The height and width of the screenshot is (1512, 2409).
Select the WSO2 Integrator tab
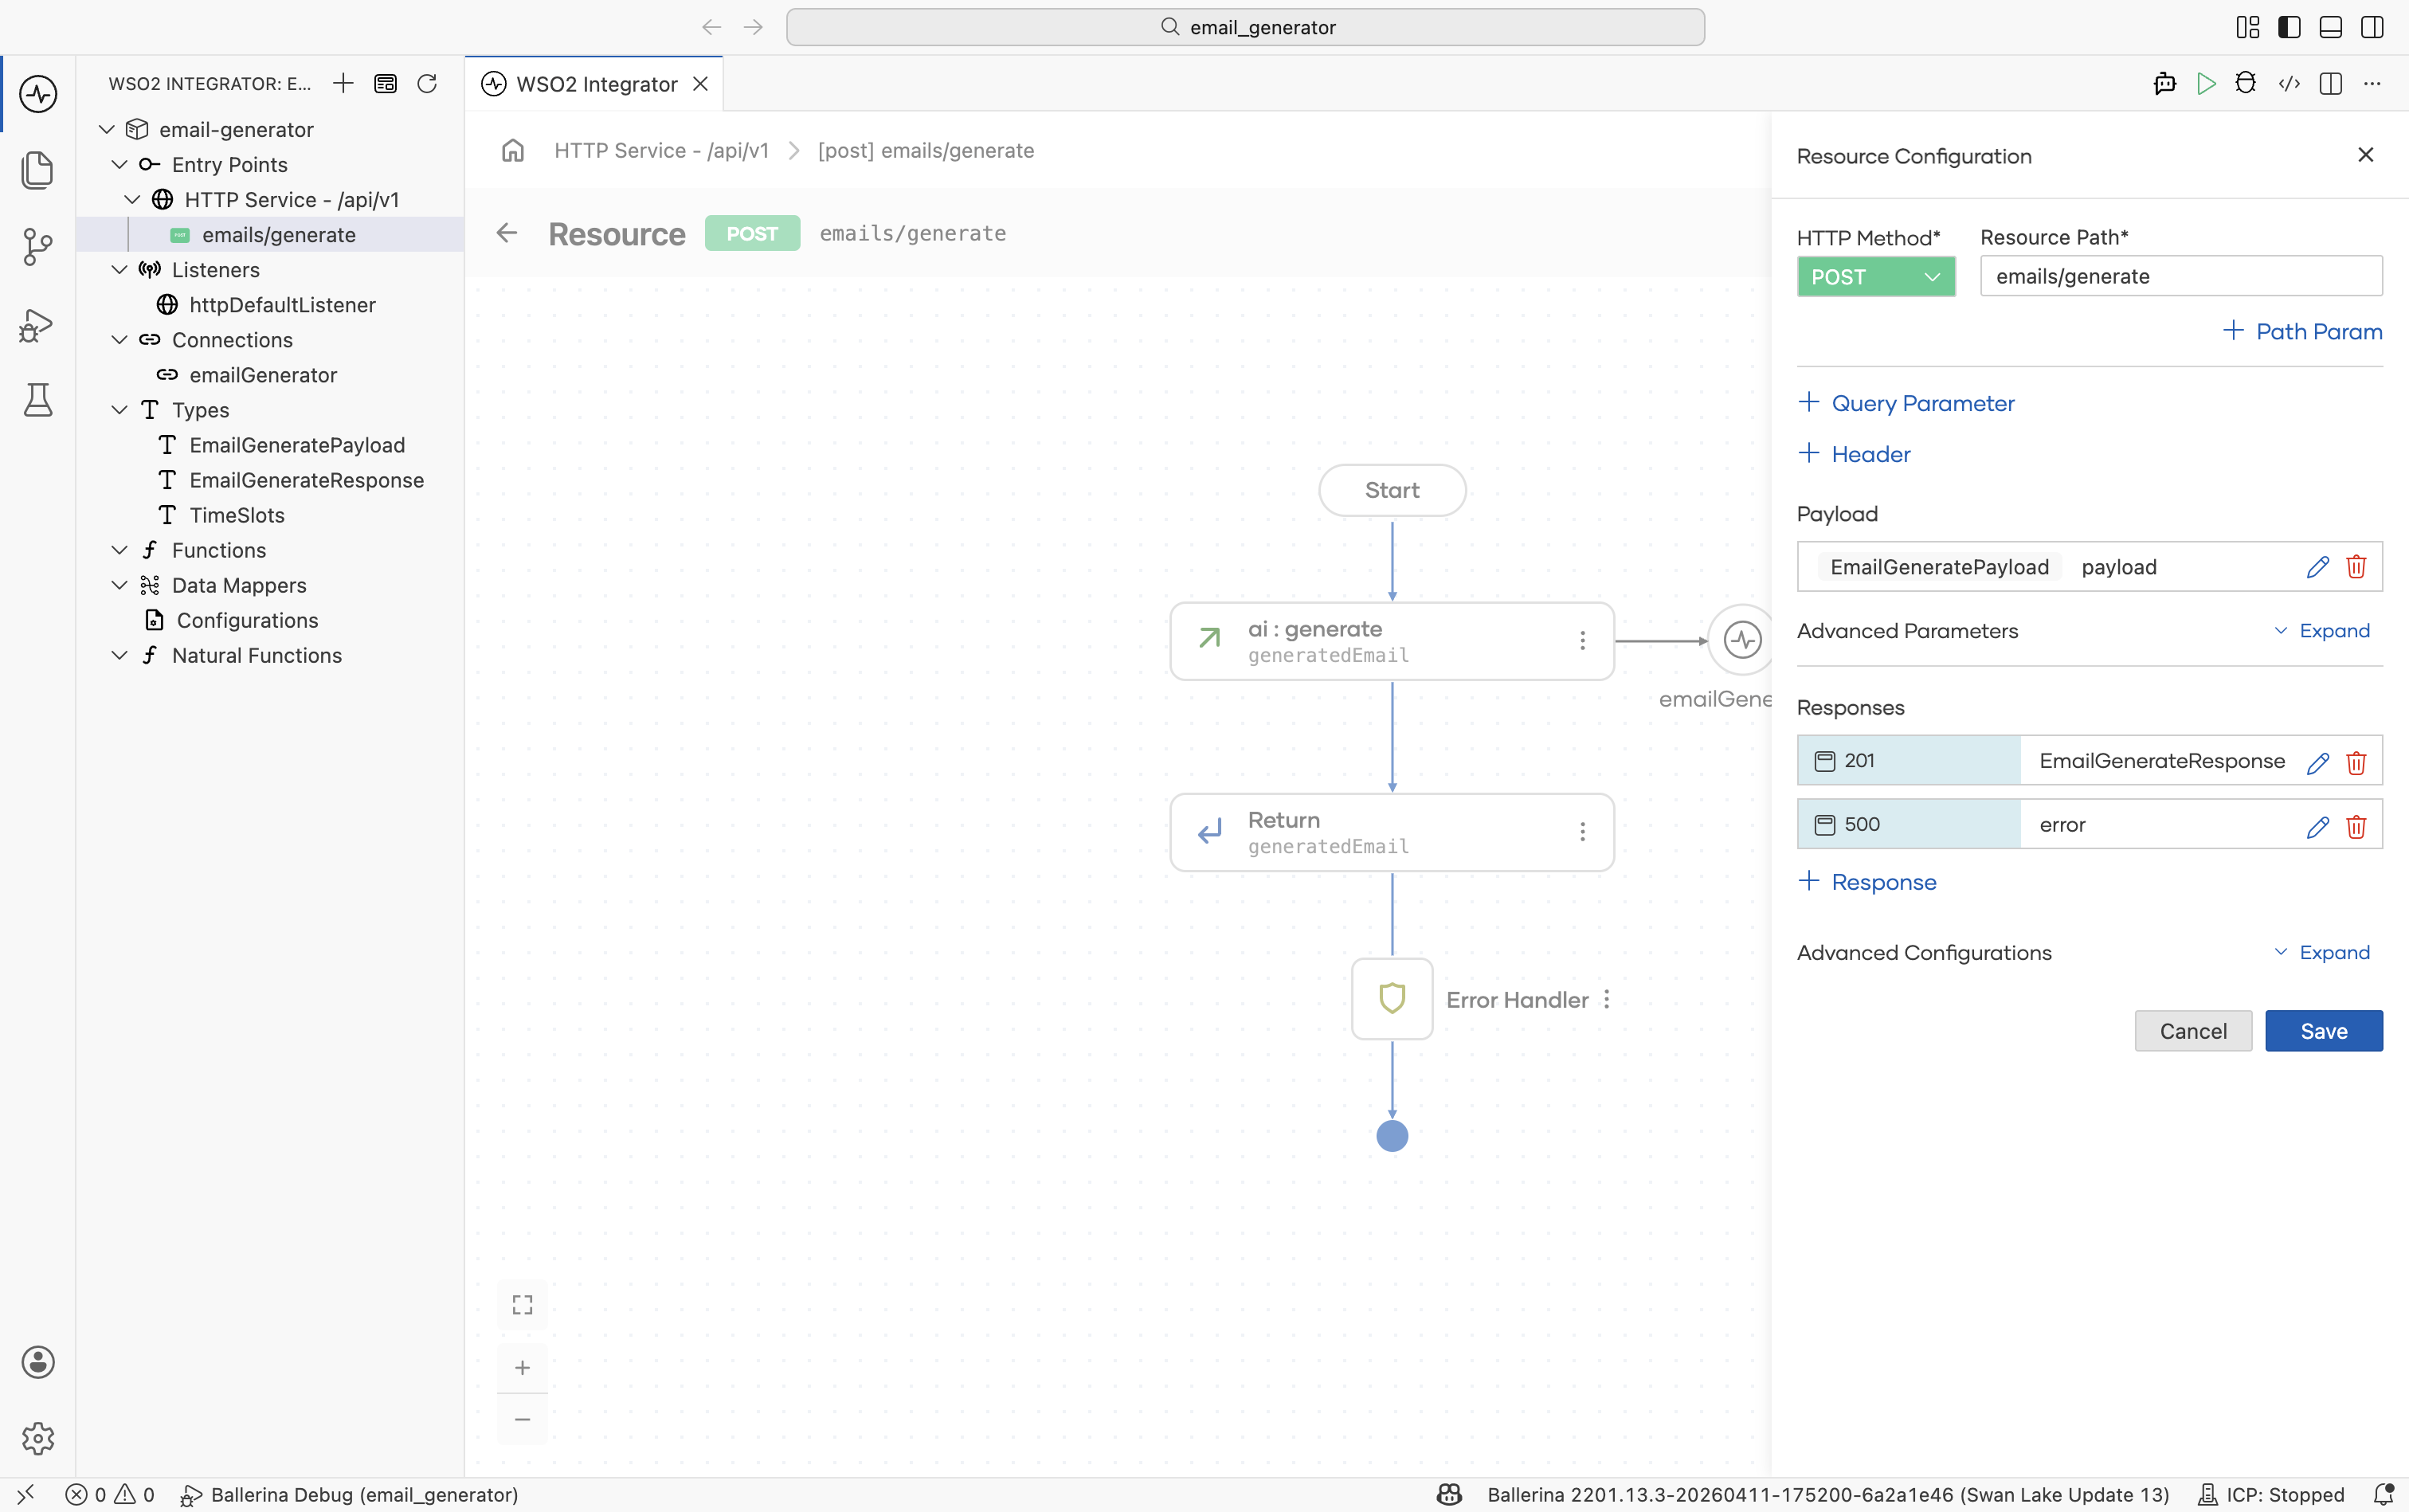pyautogui.click(x=595, y=84)
